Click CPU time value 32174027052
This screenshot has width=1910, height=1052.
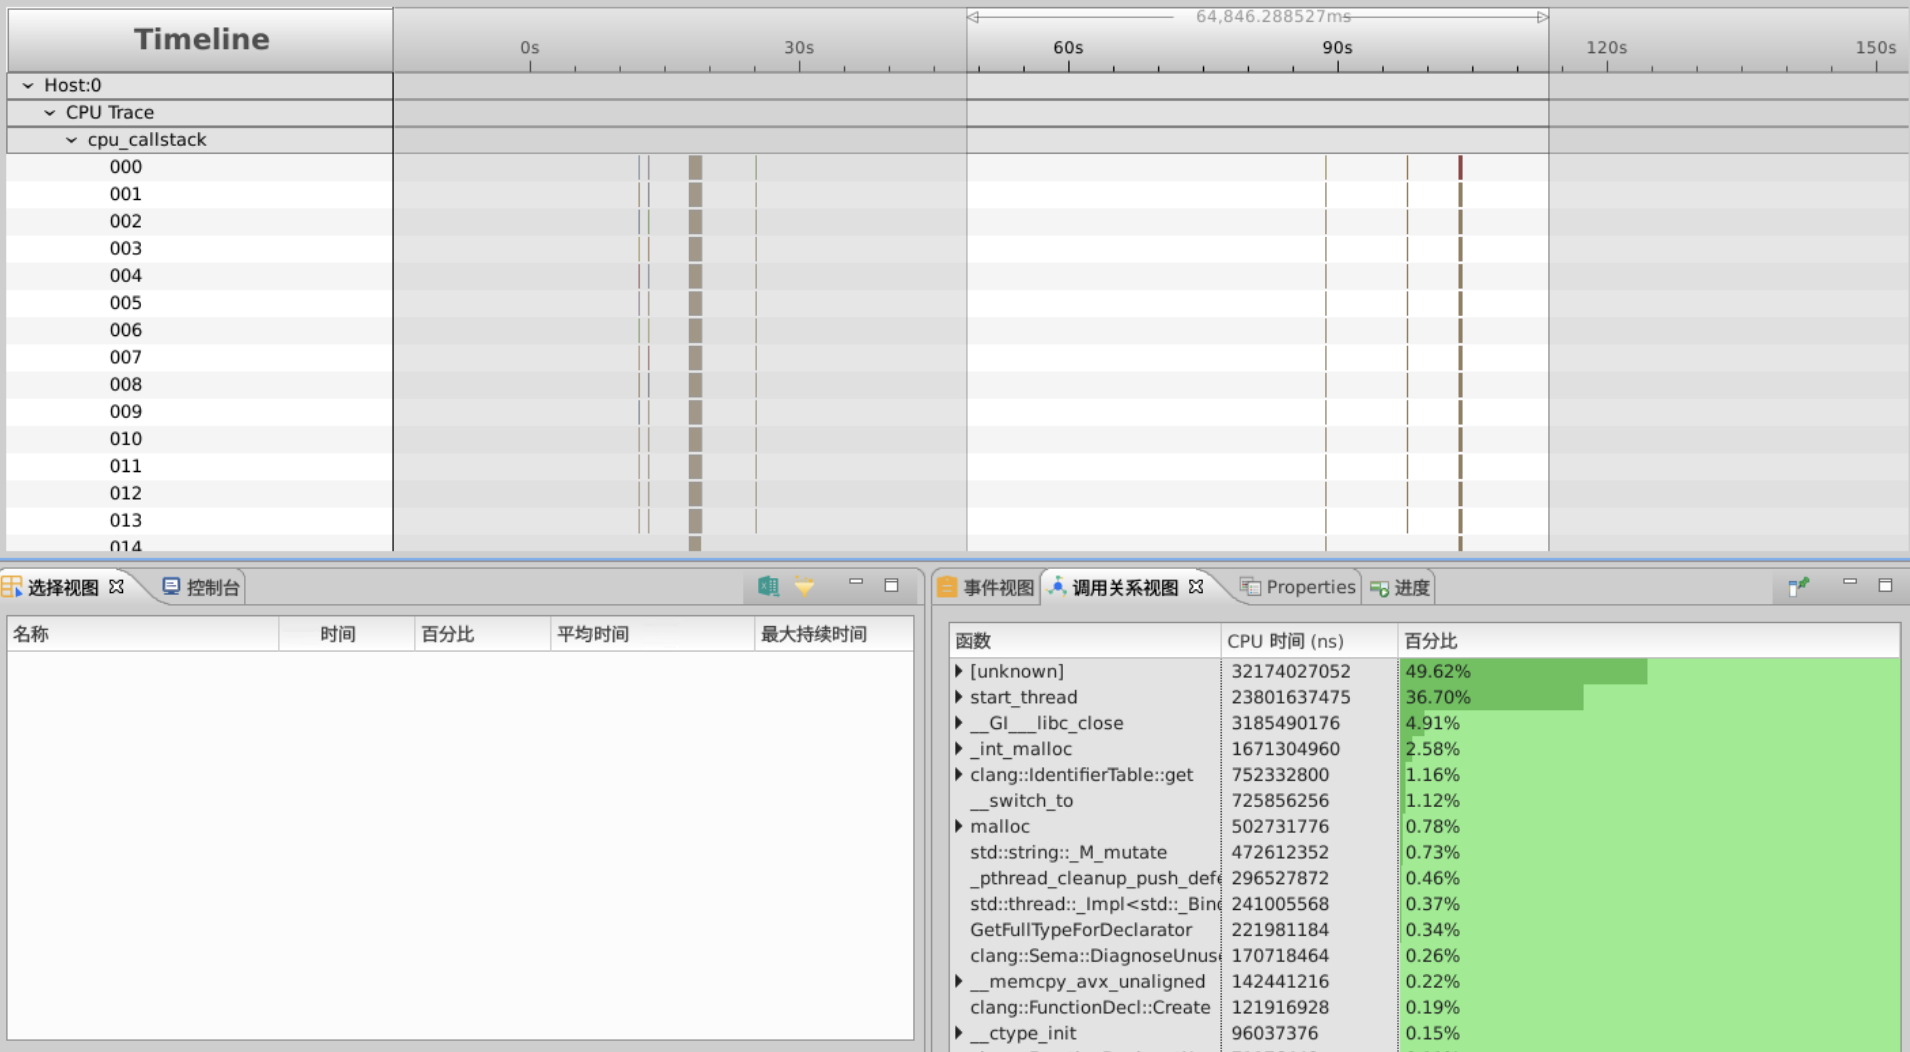[x=1291, y=671]
